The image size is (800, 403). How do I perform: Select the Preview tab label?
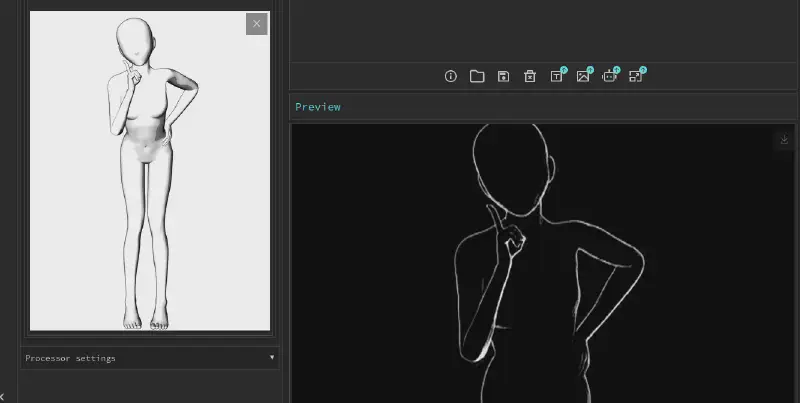(x=317, y=106)
